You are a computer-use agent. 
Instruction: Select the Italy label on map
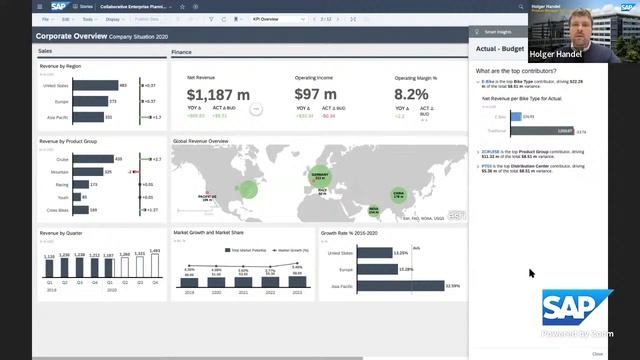coord(322,191)
